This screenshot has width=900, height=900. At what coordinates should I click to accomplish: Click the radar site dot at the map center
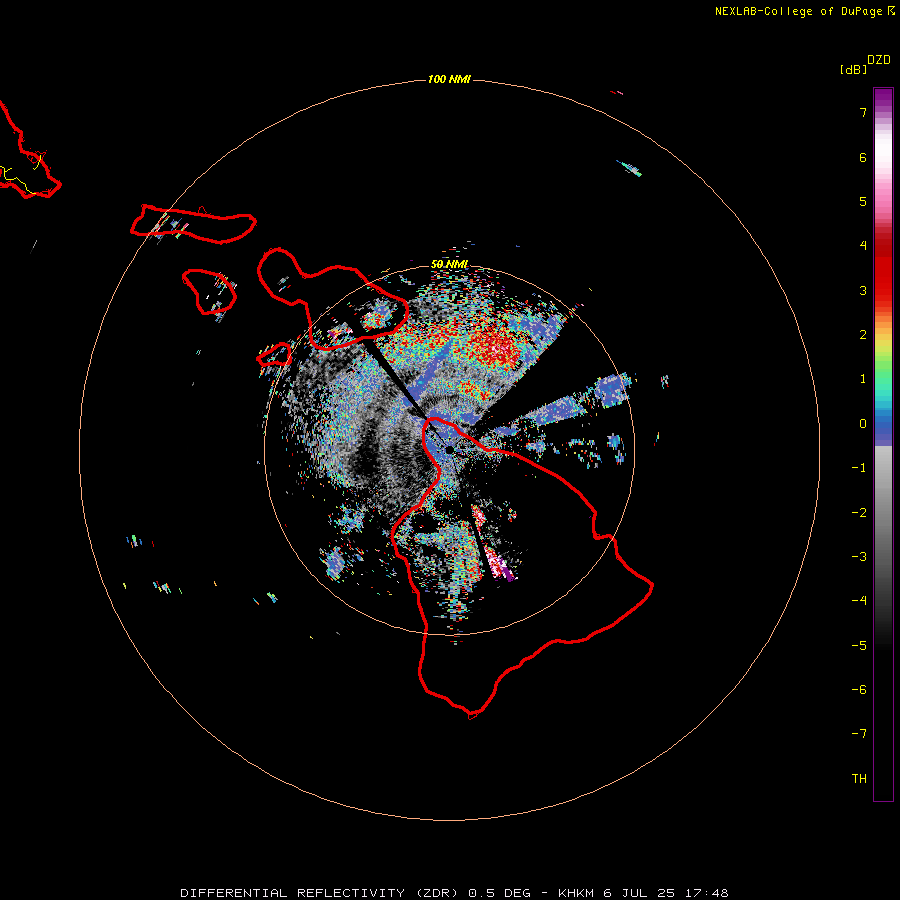449,450
